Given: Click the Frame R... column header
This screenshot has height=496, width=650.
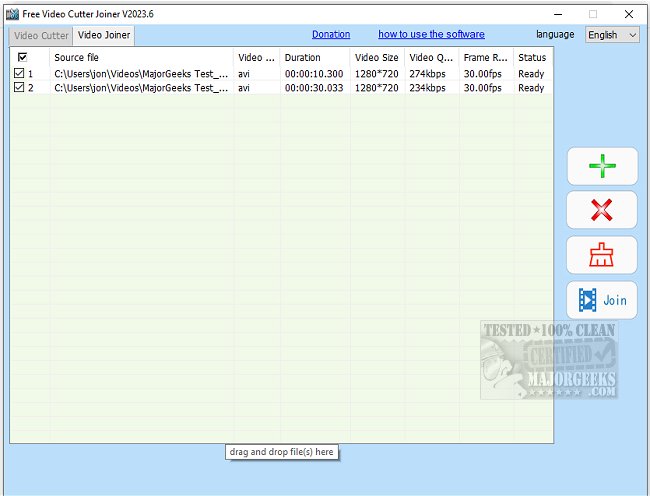Looking at the screenshot, I should 486,57.
